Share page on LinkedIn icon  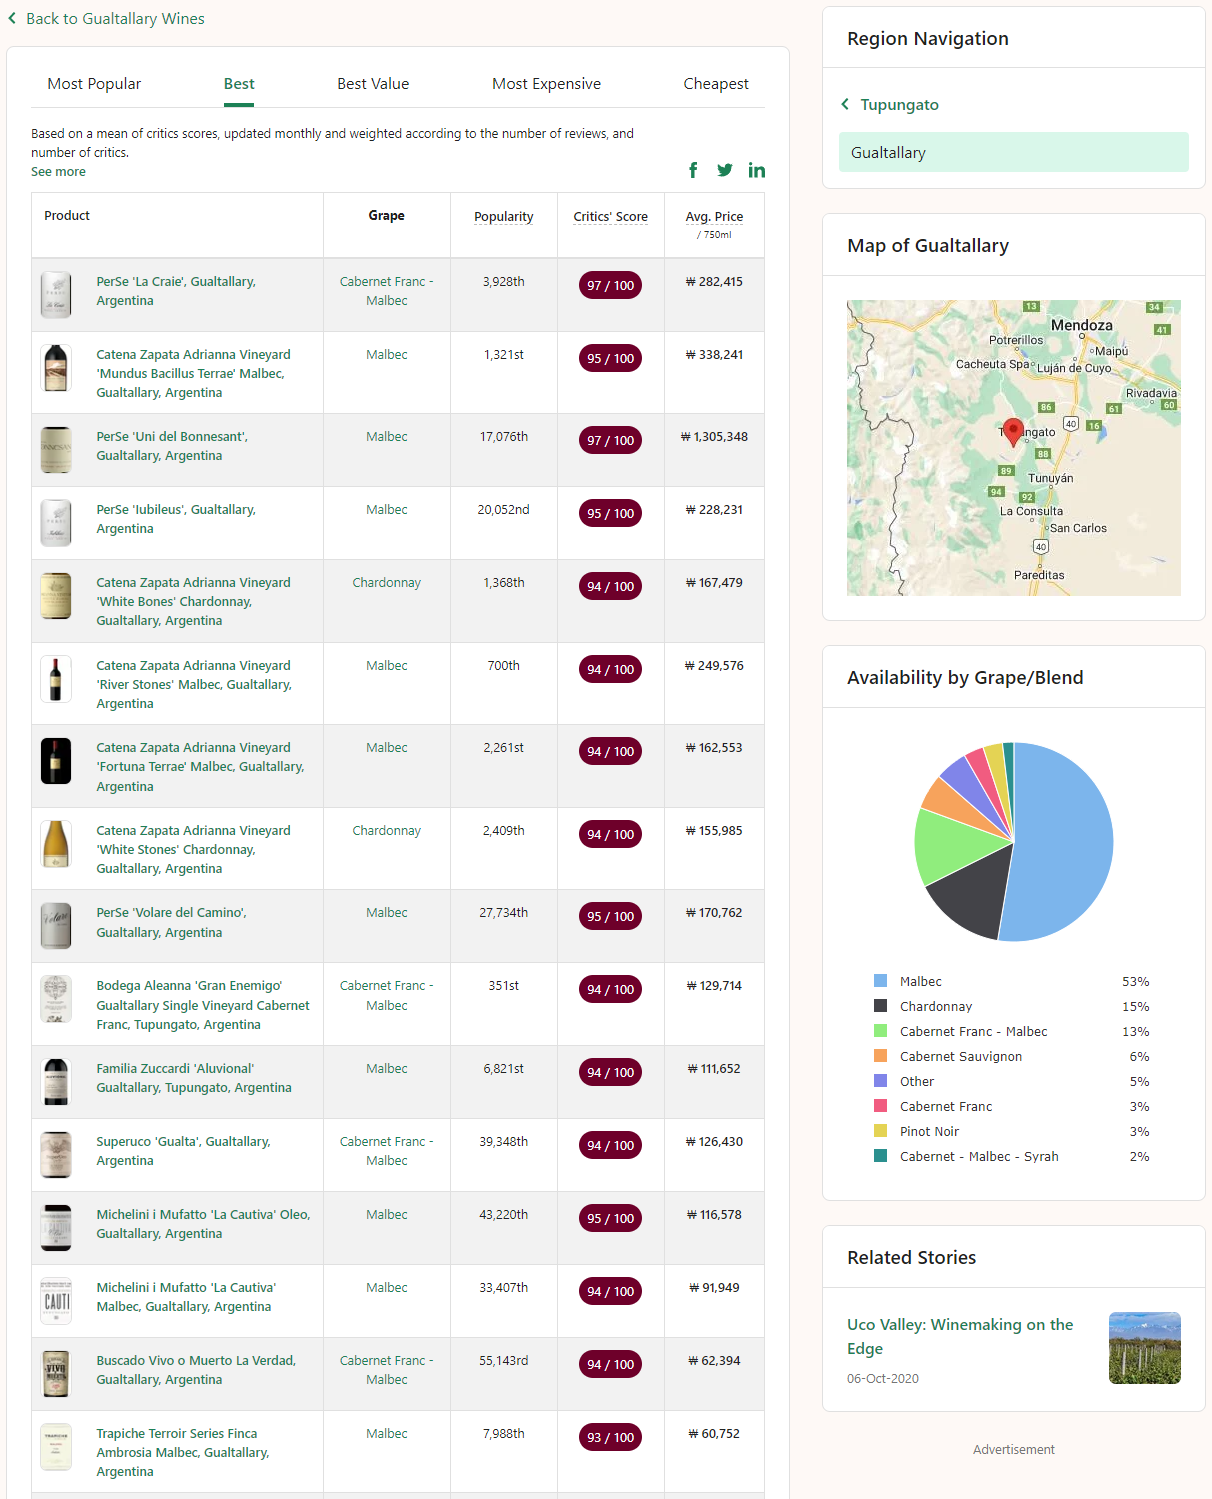pos(757,170)
